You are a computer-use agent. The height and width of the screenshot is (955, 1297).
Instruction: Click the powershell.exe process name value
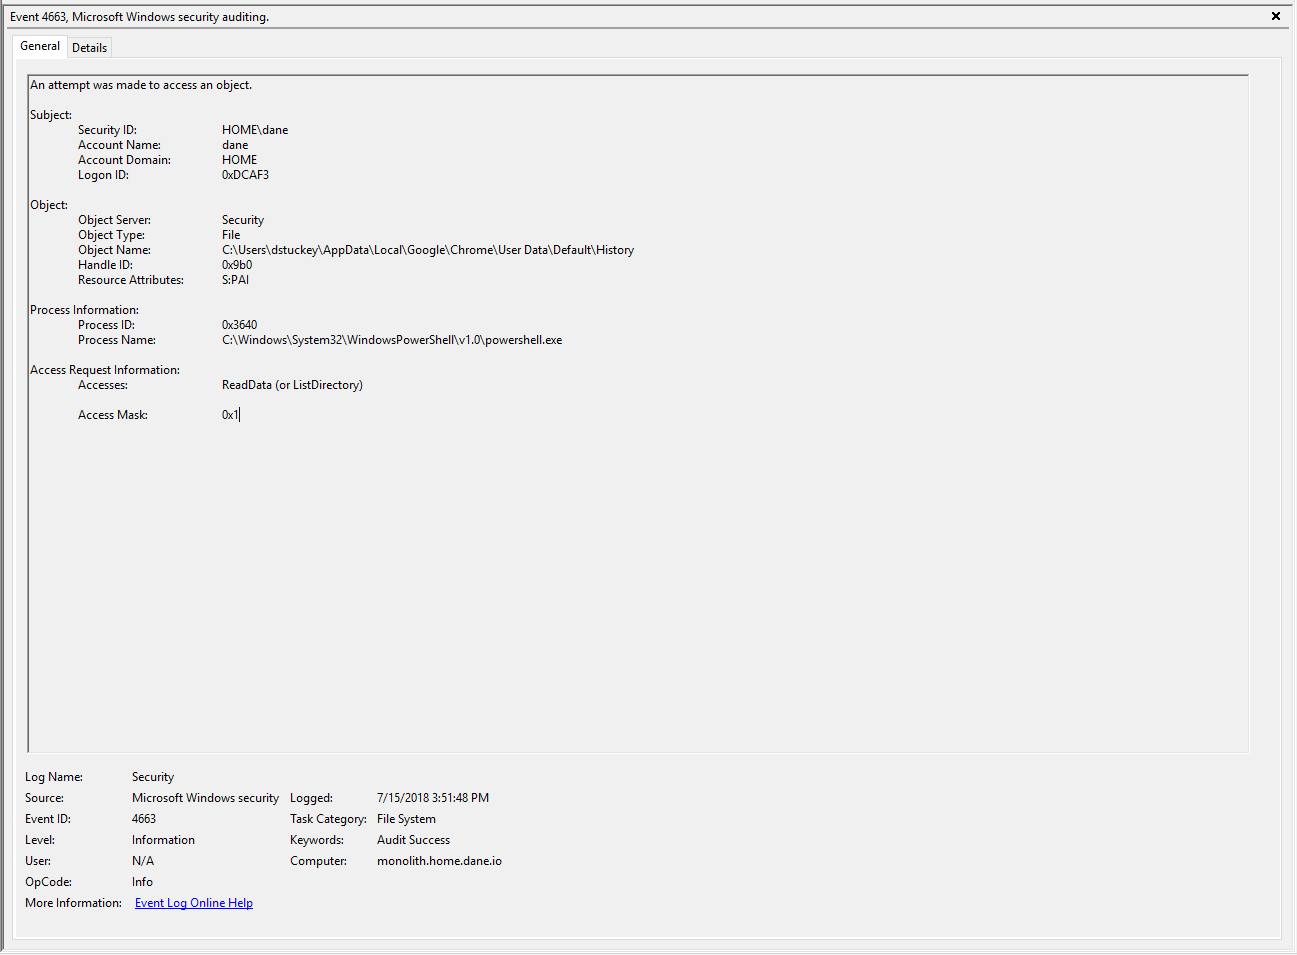click(392, 340)
